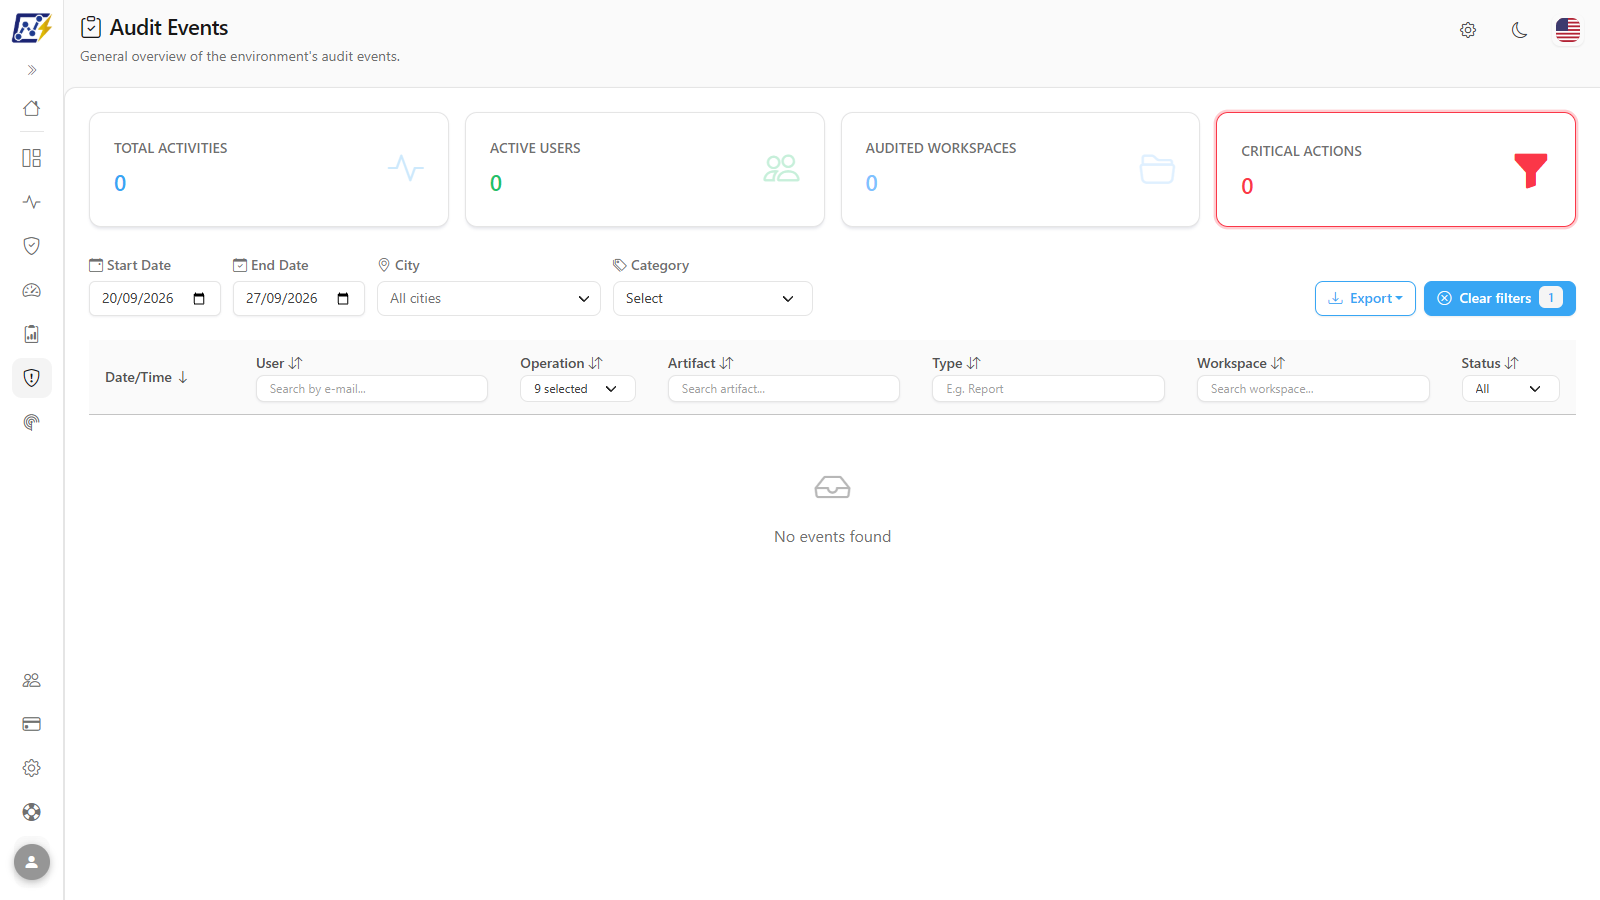Sort by Type column header
Screen dimensions: 1600x900
pos(956,363)
